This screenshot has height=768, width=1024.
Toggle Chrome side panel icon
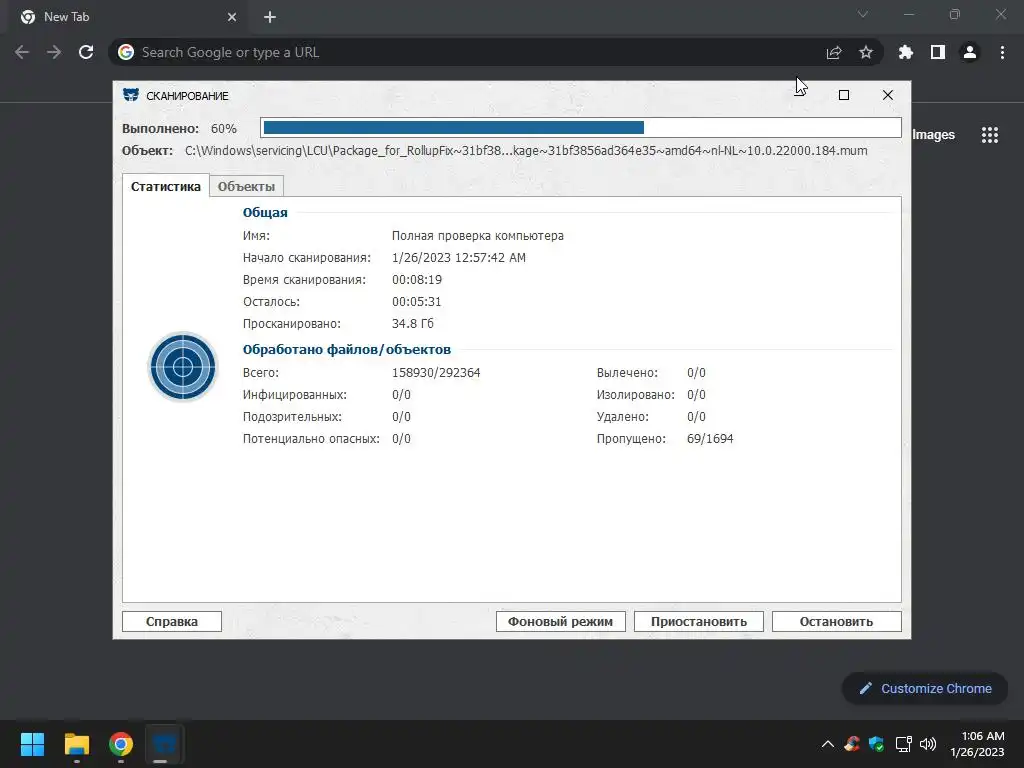(938, 52)
